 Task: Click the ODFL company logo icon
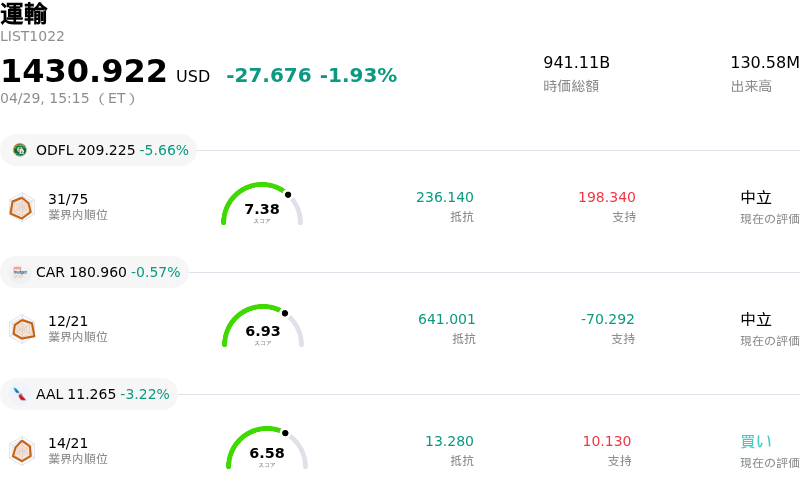20,150
